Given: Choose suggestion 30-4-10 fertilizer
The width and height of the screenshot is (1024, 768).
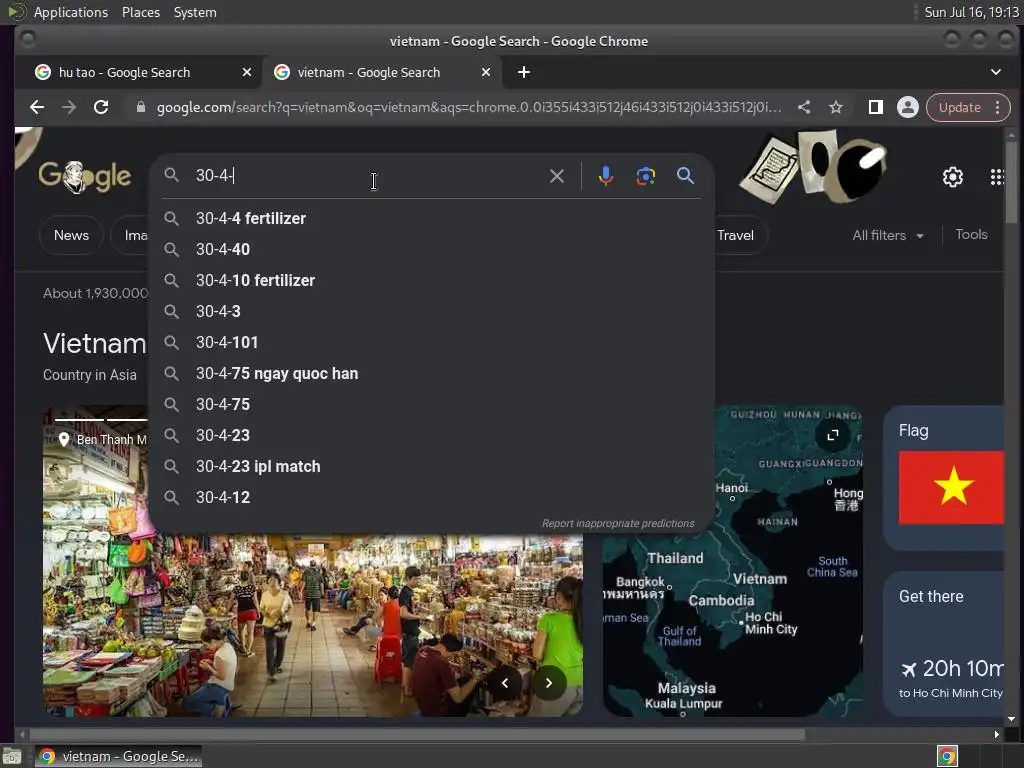Looking at the screenshot, I should [x=431, y=280].
